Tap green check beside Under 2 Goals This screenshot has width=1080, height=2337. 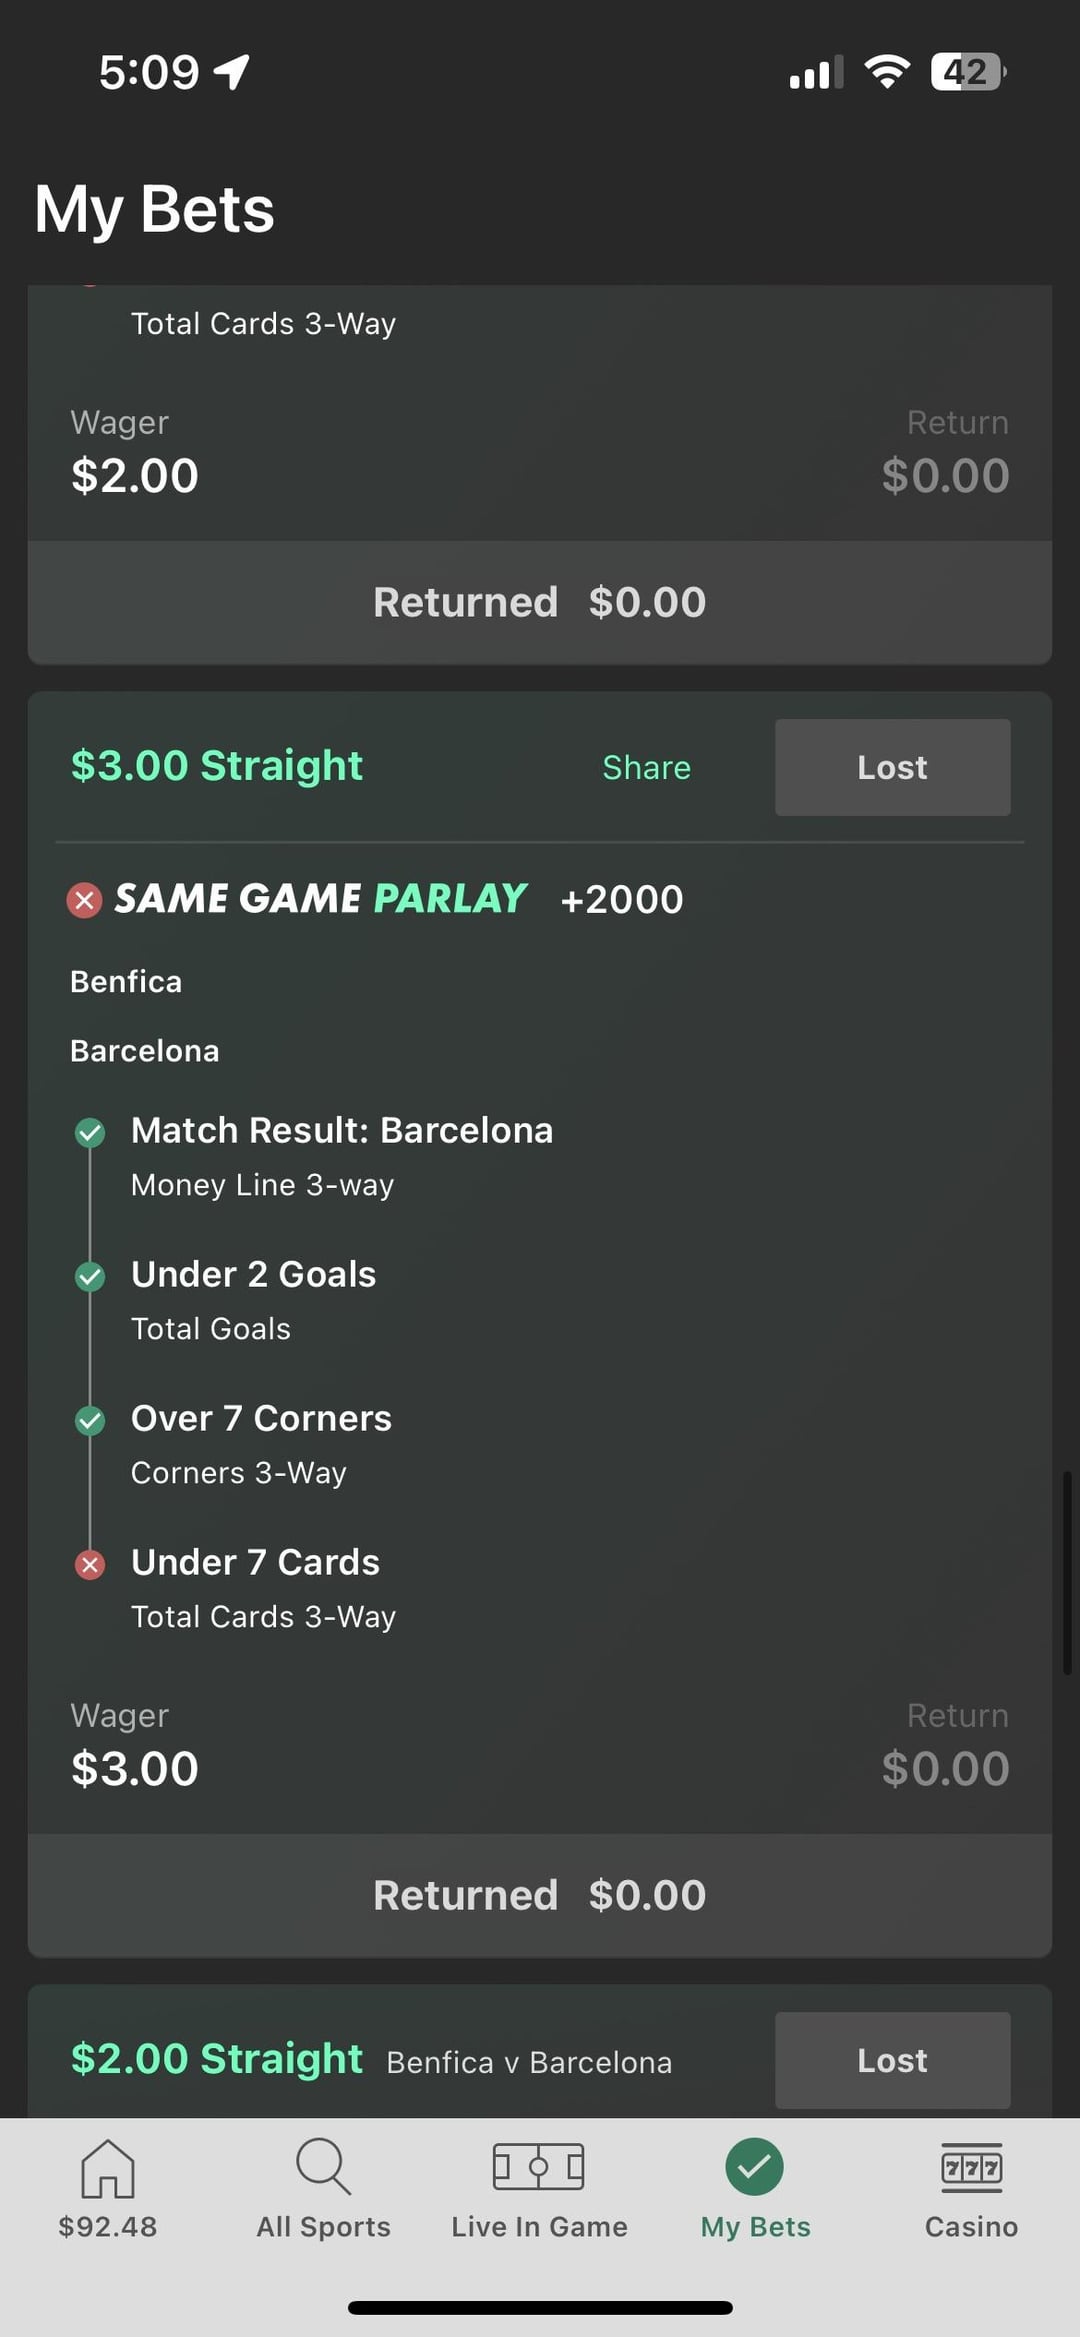(90, 1276)
